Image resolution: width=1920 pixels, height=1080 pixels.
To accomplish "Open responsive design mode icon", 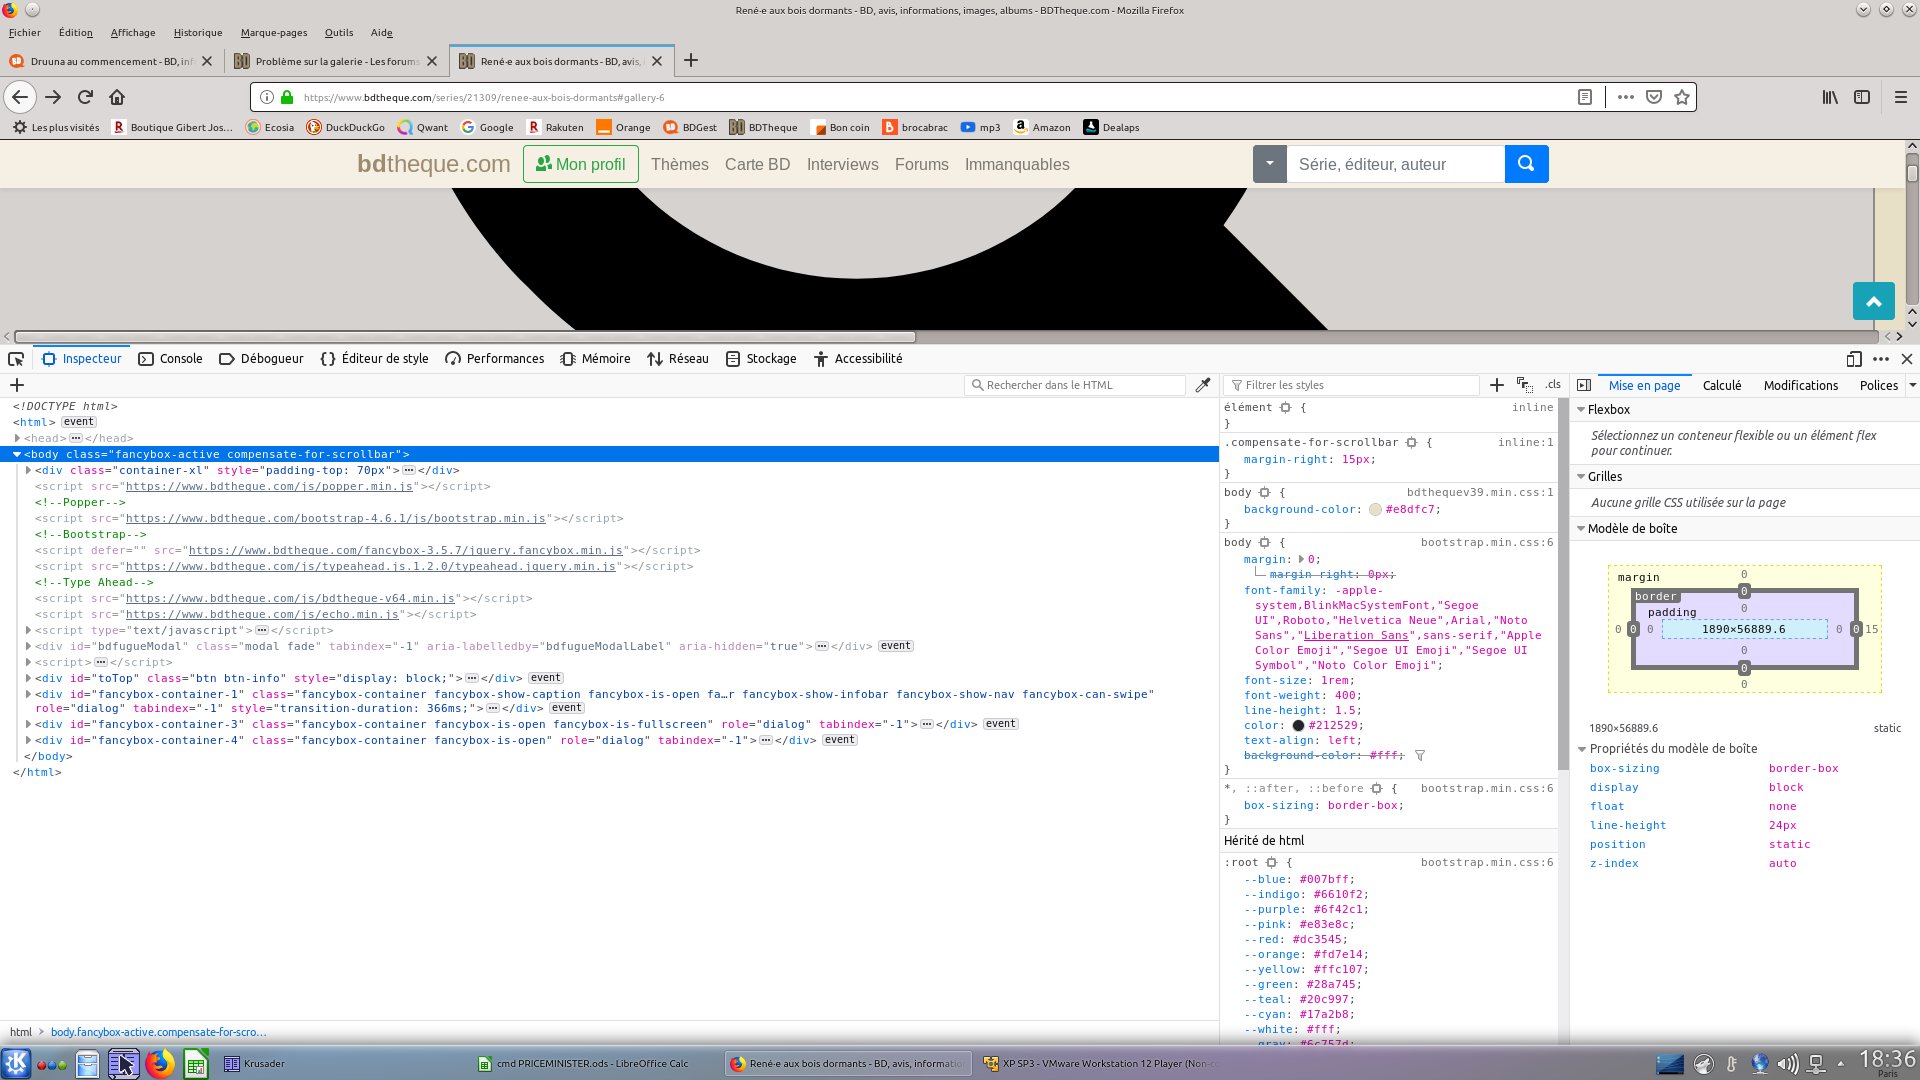I will [x=1854, y=359].
